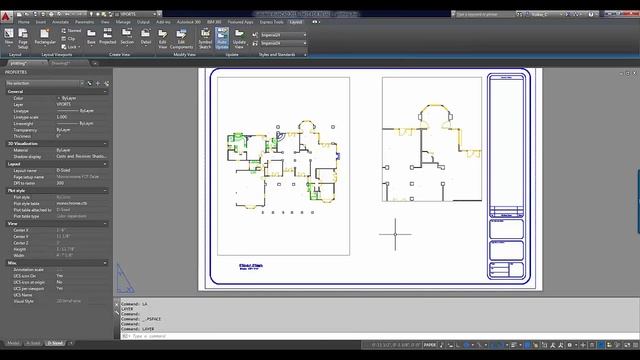Collapse the Layout properties section
The image size is (640, 360).
pyautogui.click(x=105, y=164)
